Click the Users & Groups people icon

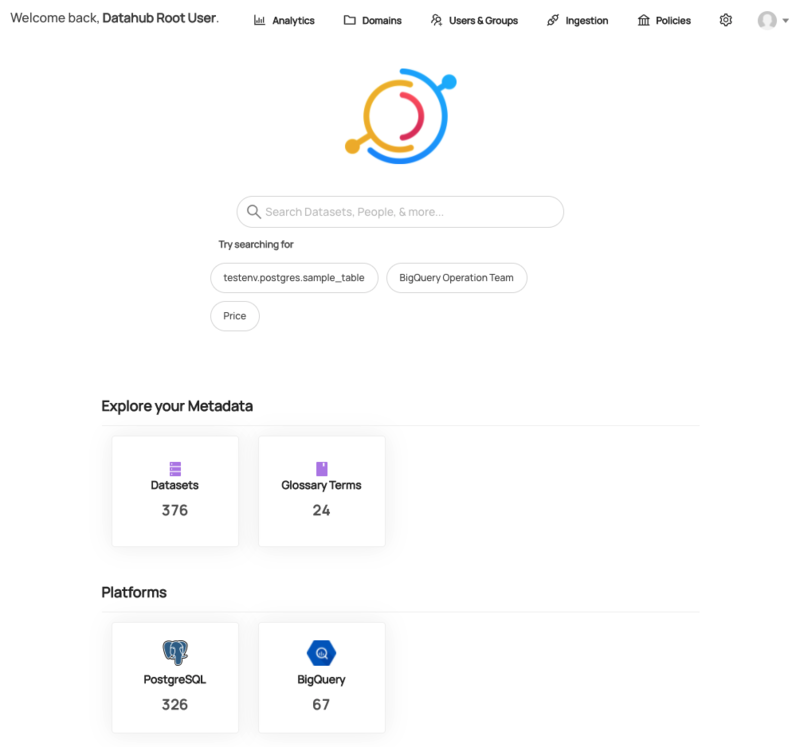coord(436,20)
